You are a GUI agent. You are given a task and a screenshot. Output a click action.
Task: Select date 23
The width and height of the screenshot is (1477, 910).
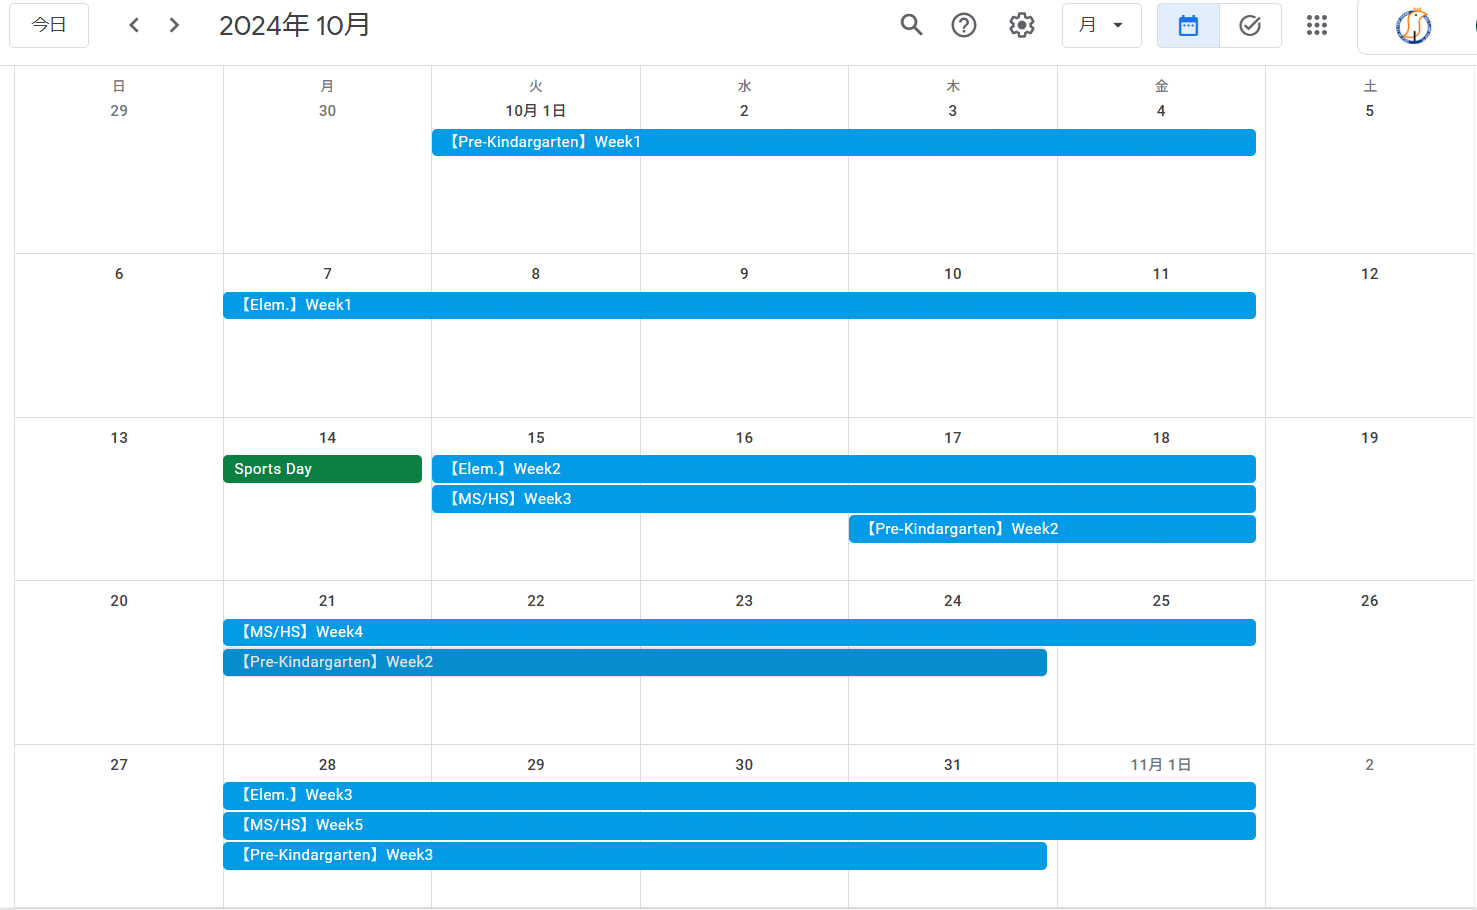(x=744, y=601)
